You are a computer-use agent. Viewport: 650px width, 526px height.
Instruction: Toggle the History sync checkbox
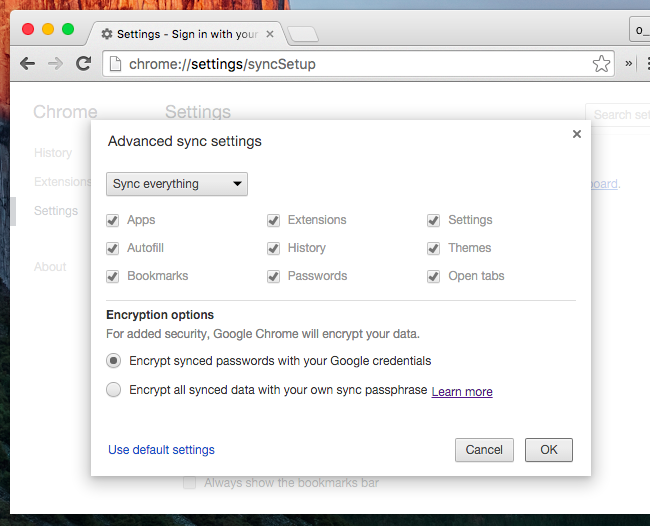point(273,248)
